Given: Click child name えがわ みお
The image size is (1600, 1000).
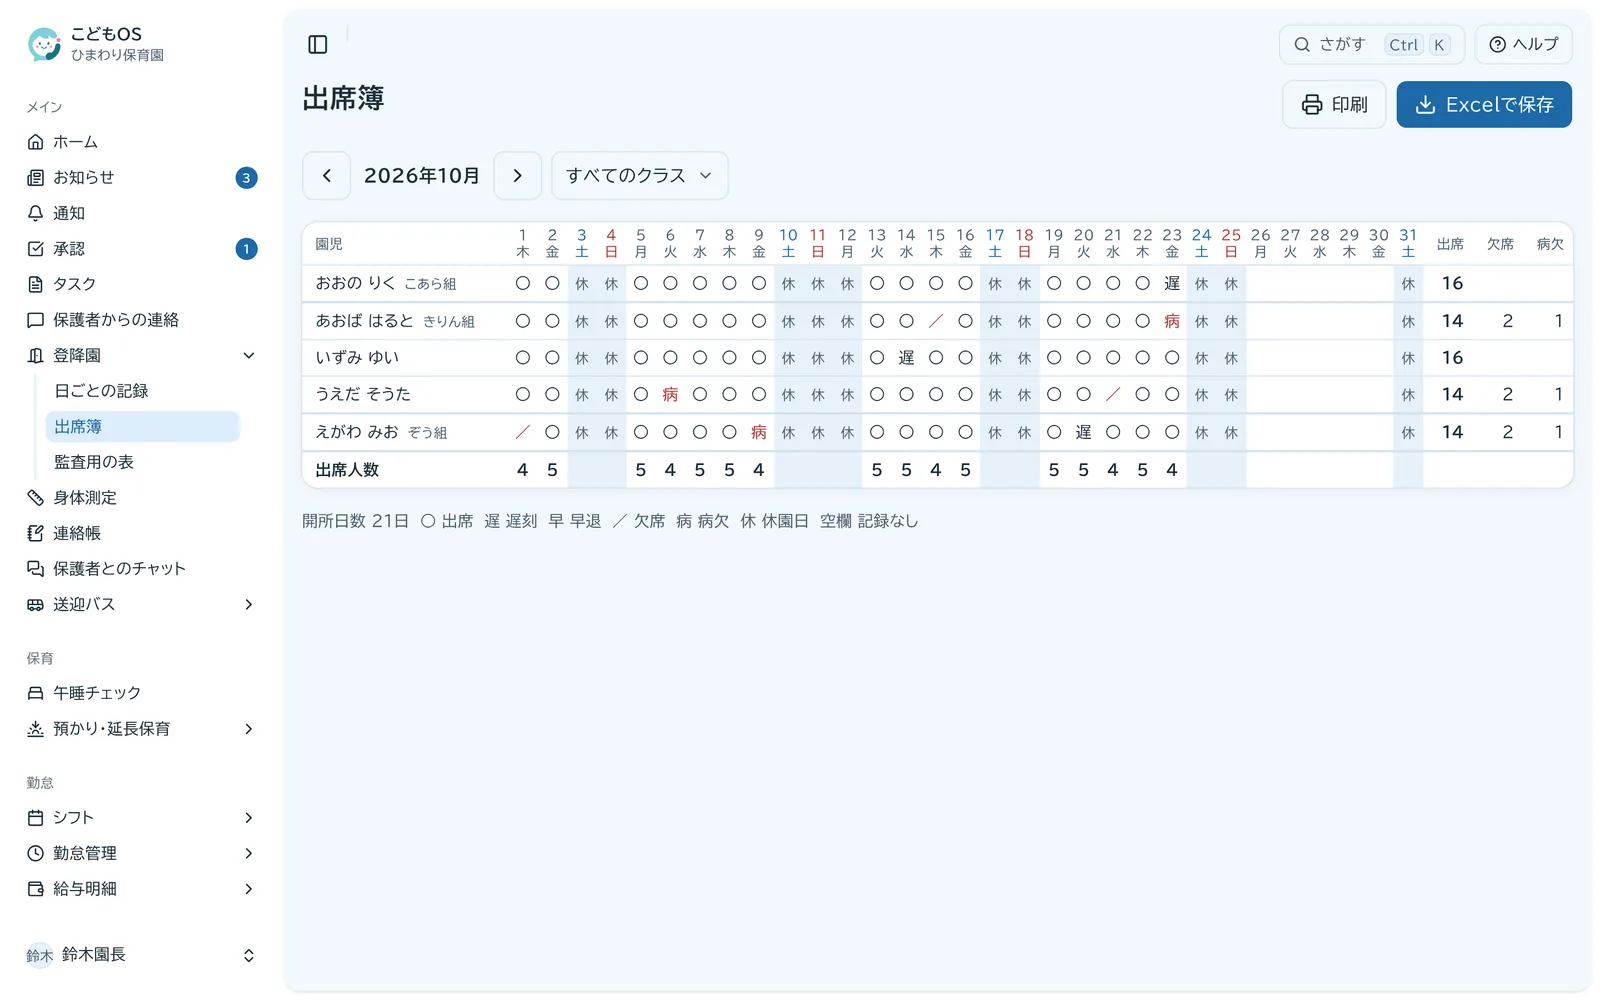Looking at the screenshot, I should [x=357, y=432].
